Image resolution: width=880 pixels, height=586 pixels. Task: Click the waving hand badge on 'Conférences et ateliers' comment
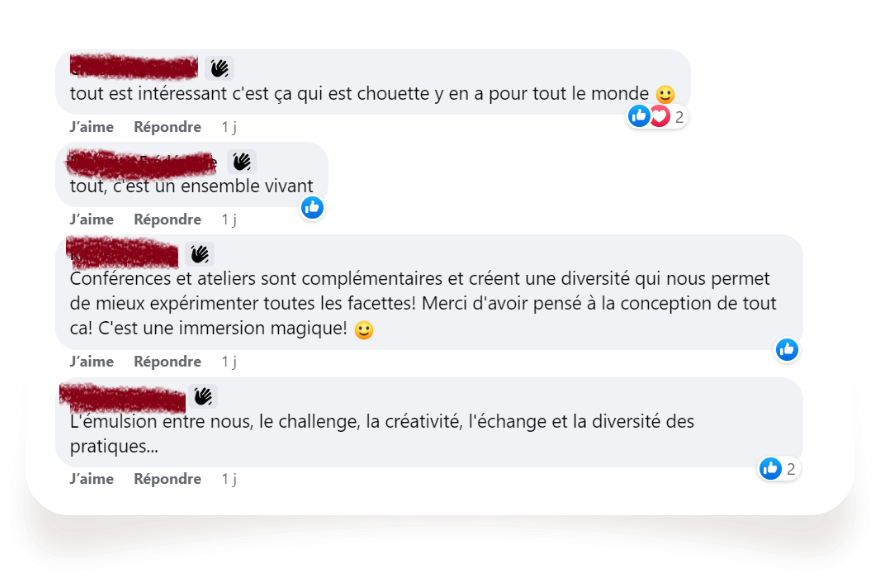tap(200, 254)
